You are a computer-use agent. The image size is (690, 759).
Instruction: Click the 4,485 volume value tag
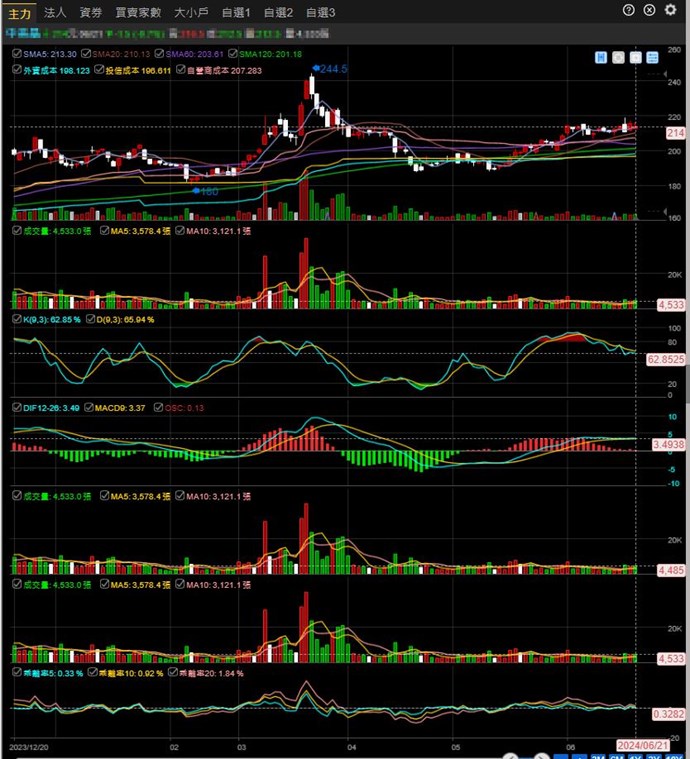(x=671, y=570)
